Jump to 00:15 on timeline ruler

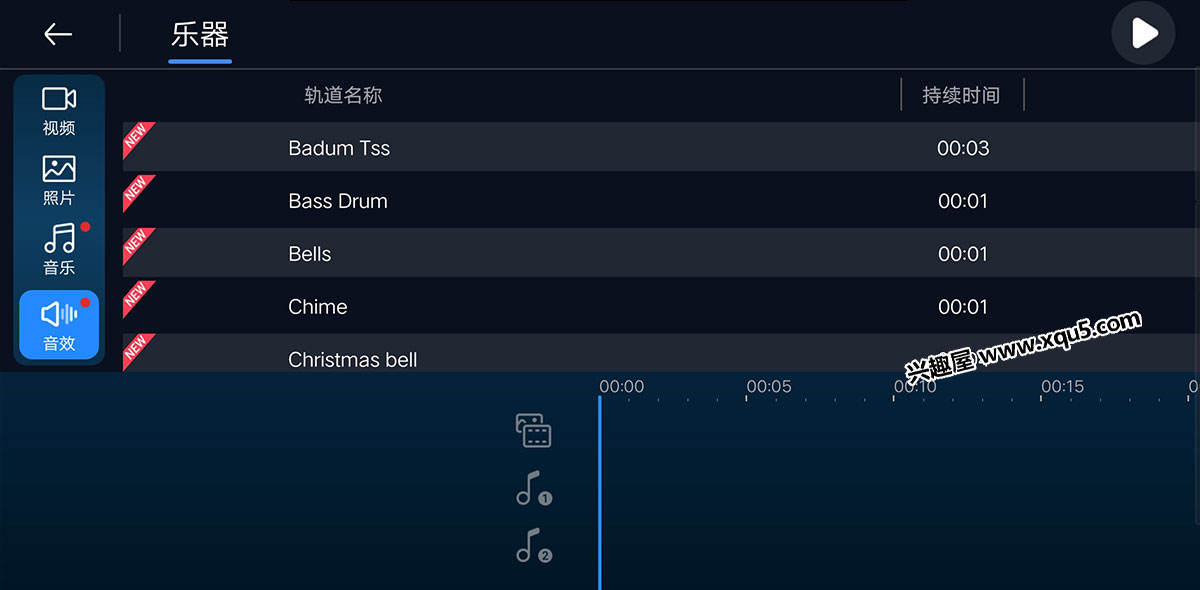tap(1062, 387)
